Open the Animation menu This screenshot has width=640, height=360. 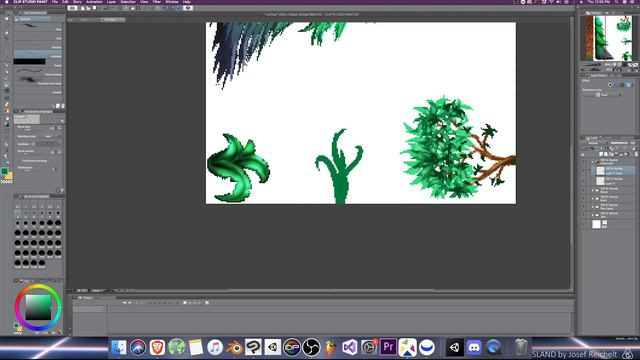(x=94, y=2)
